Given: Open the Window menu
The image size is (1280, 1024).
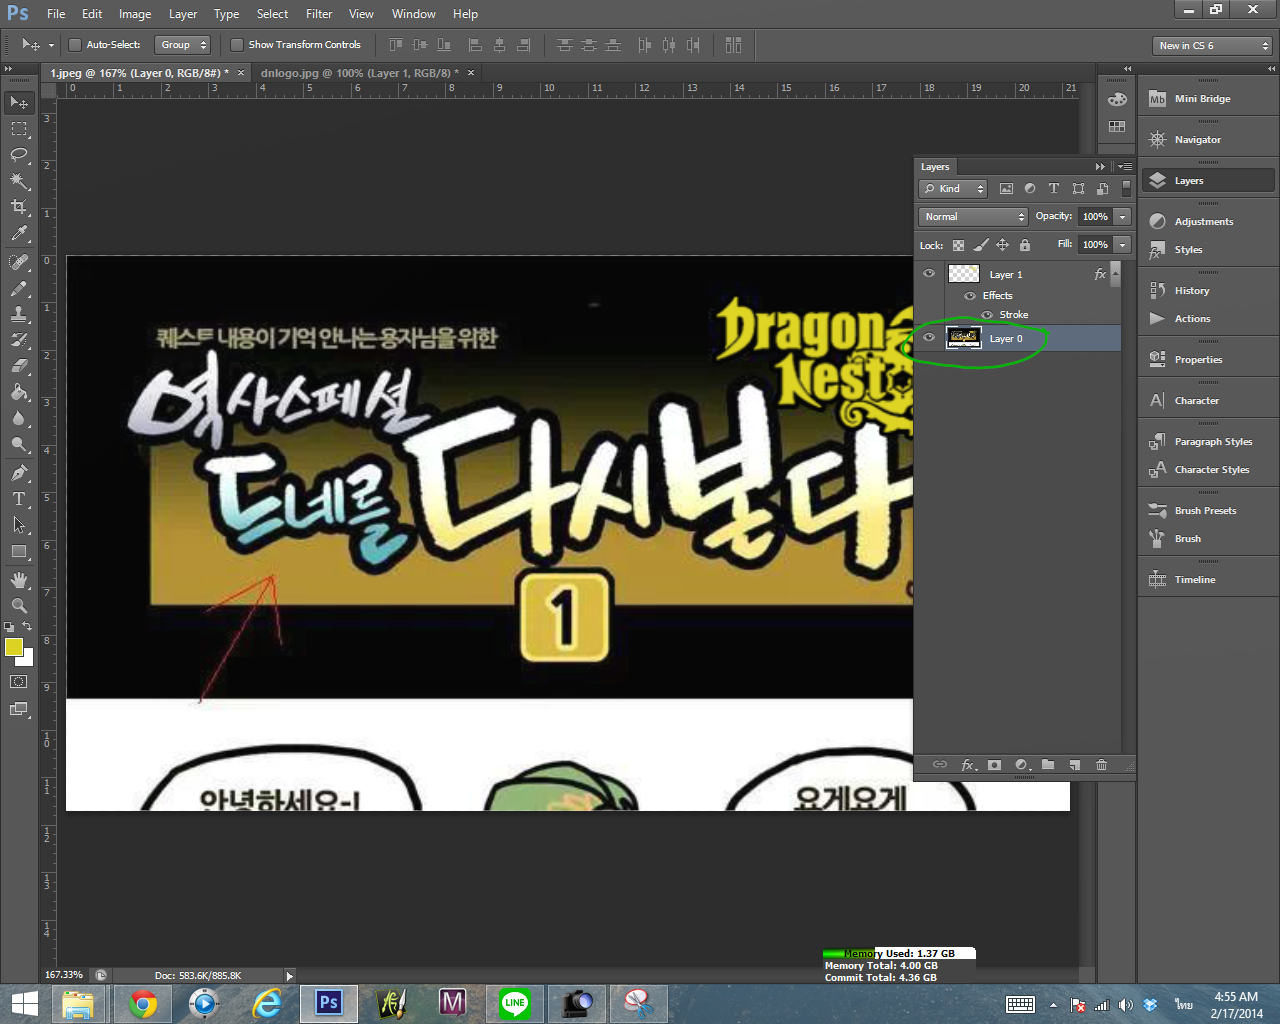Looking at the screenshot, I should [414, 14].
